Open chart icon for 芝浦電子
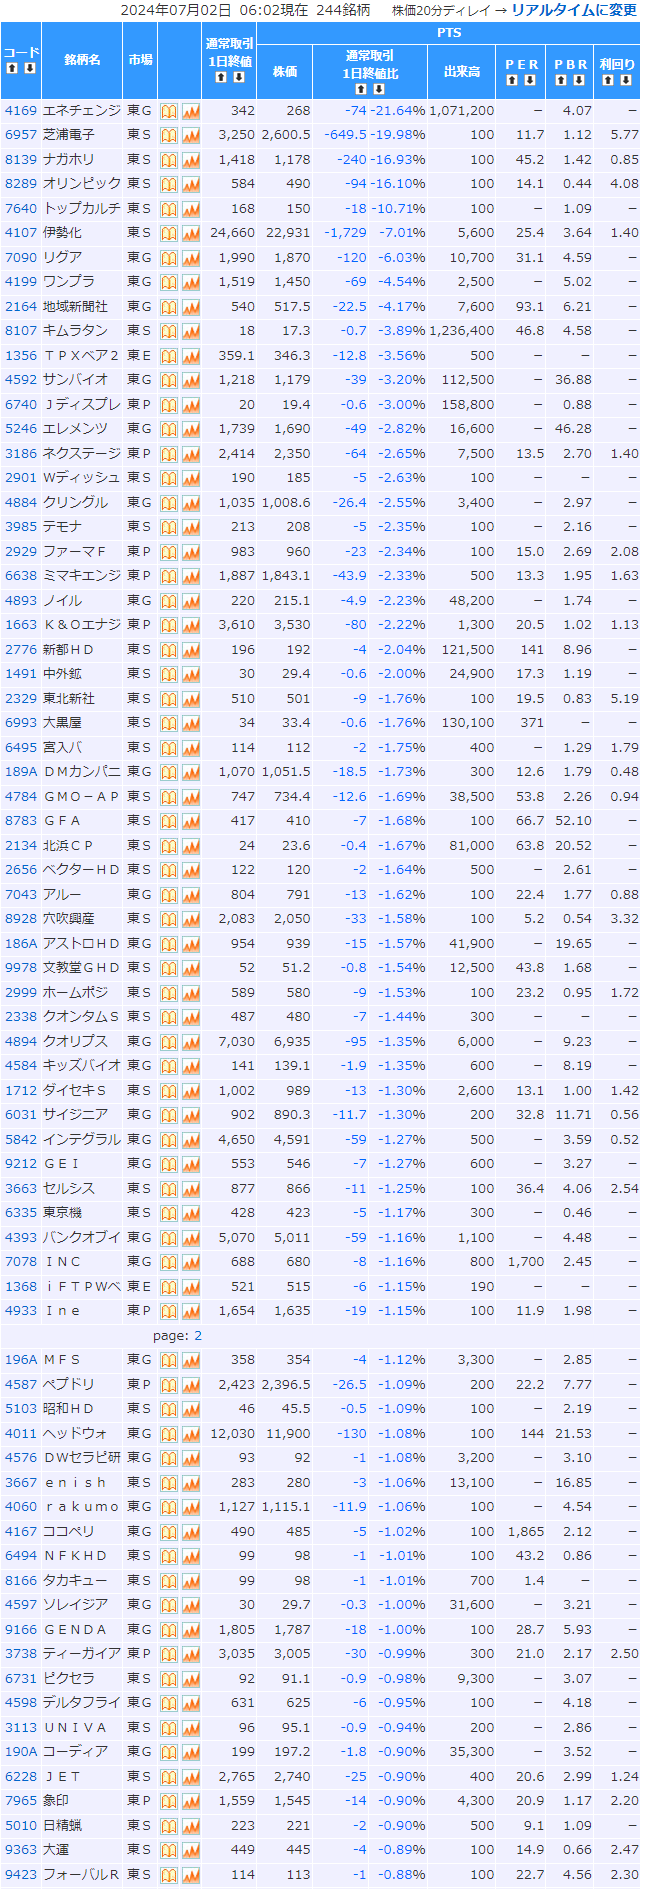Image resolution: width=650 pixels, height=1889 pixels. [191, 135]
